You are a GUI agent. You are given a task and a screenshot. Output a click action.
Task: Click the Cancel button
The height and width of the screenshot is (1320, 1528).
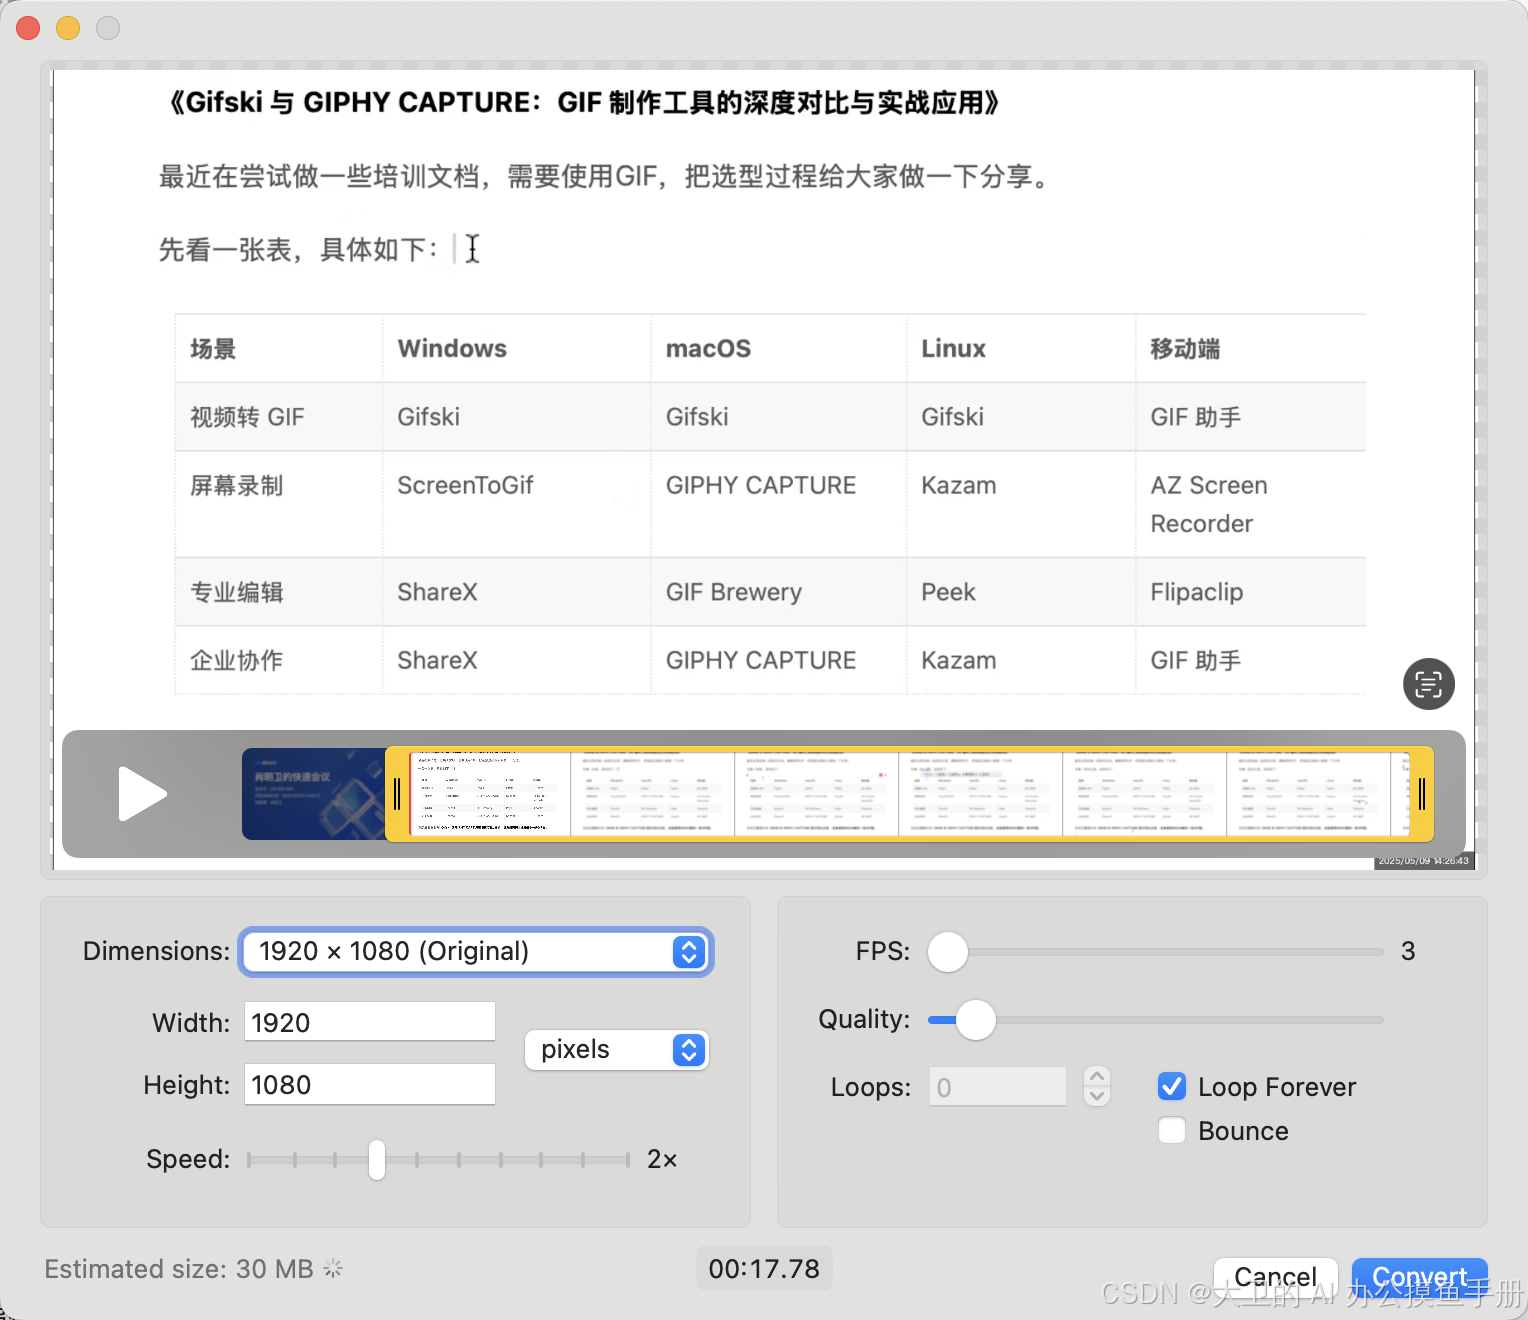coord(1275,1277)
